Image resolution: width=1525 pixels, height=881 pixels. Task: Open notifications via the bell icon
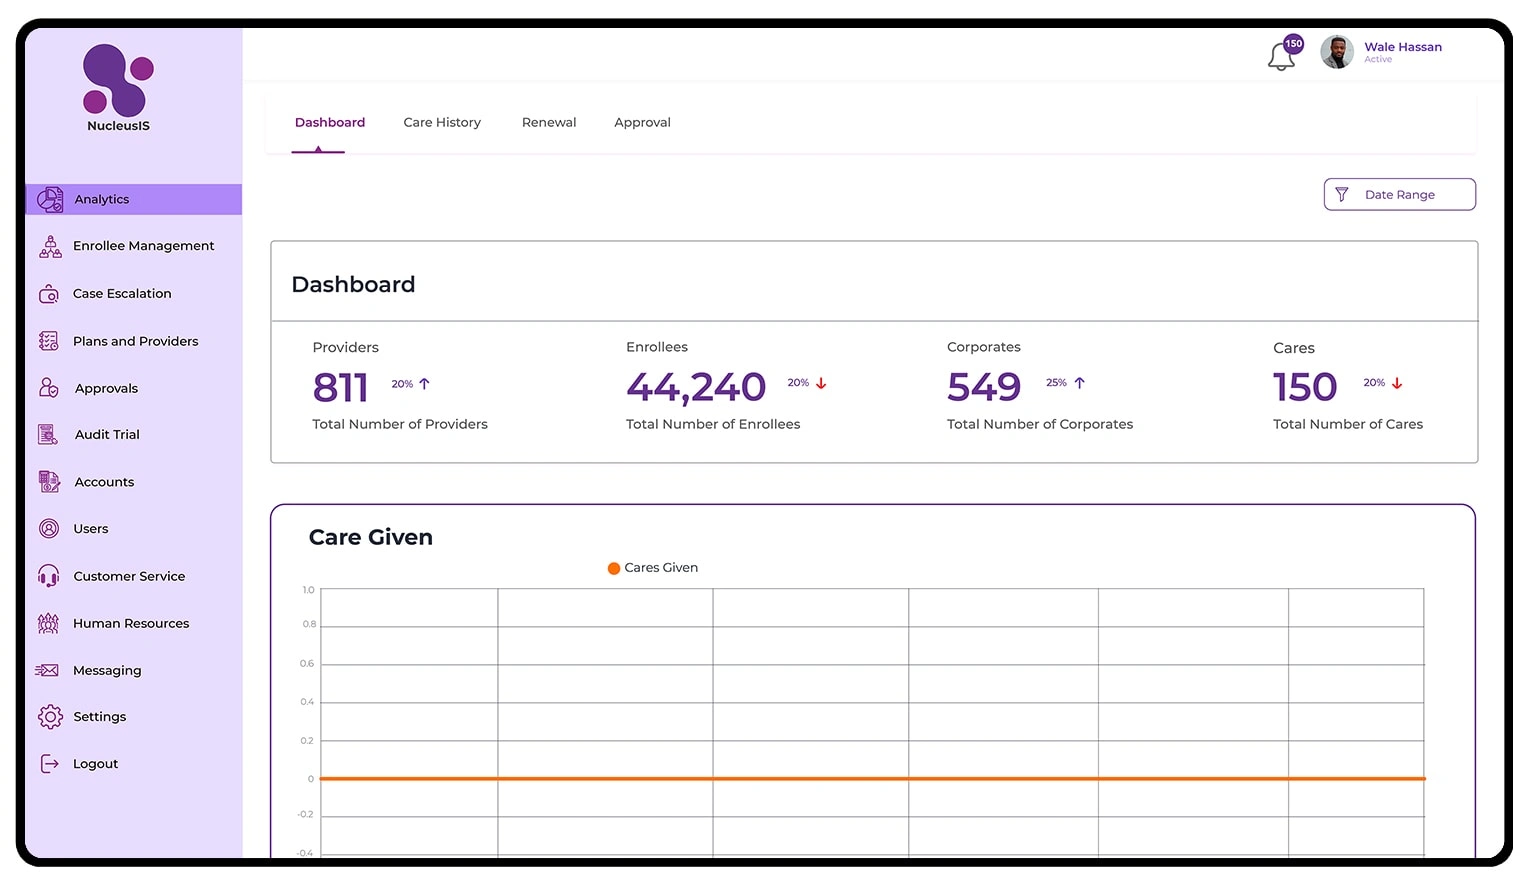pos(1281,57)
